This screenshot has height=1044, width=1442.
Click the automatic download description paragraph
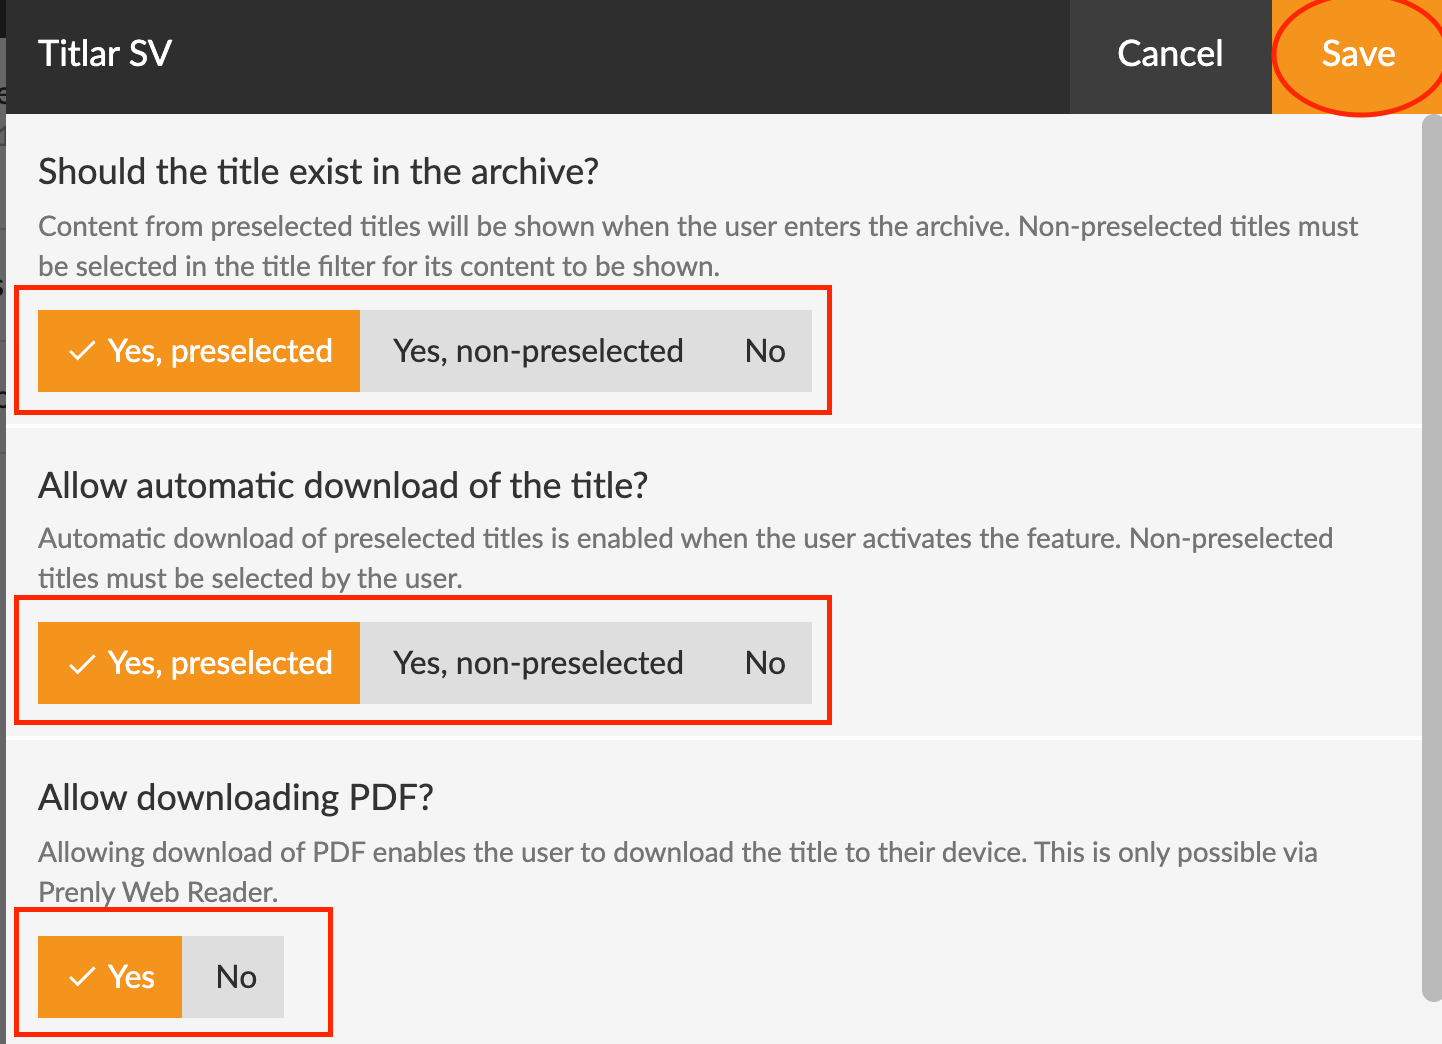click(685, 558)
